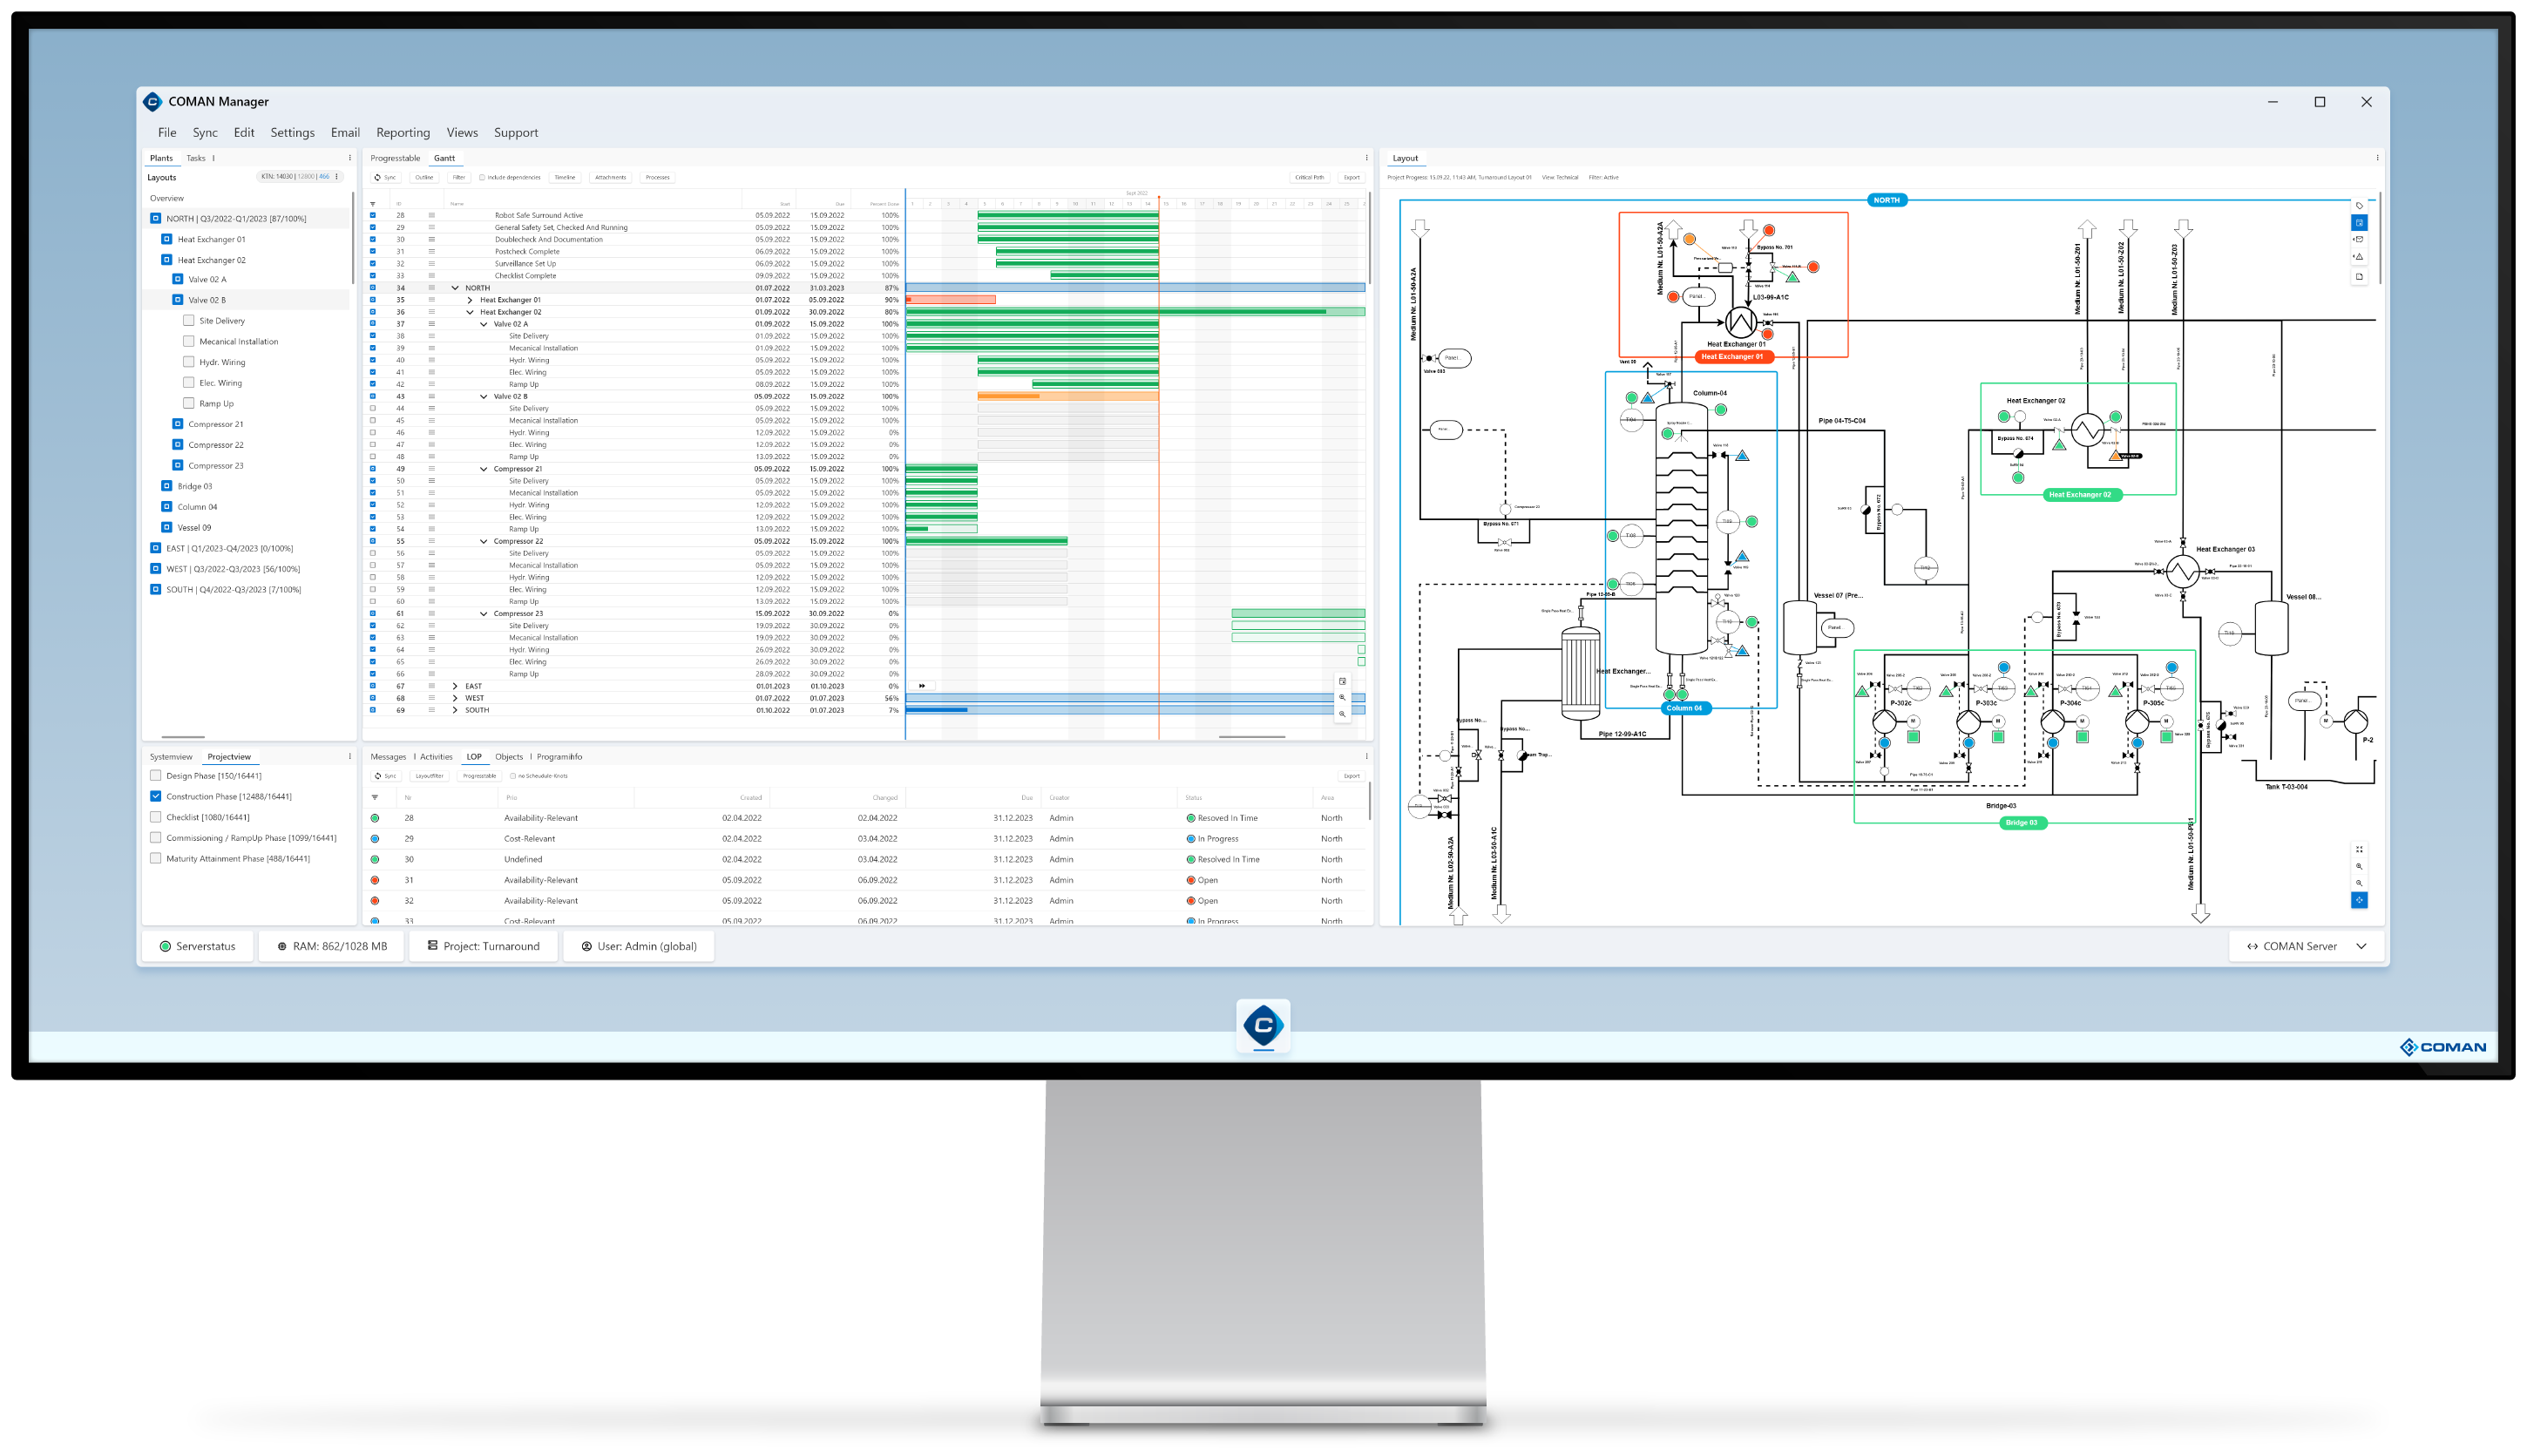Image resolution: width=2527 pixels, height=1456 pixels.
Task: Click the warning triangle icon in Layout toolbar
Action: (x=2359, y=258)
